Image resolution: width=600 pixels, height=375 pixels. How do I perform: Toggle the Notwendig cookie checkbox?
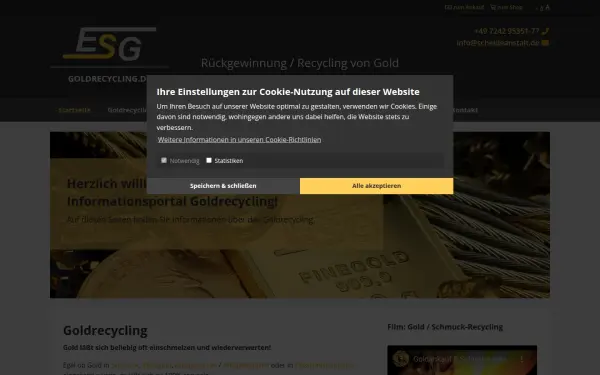164,160
